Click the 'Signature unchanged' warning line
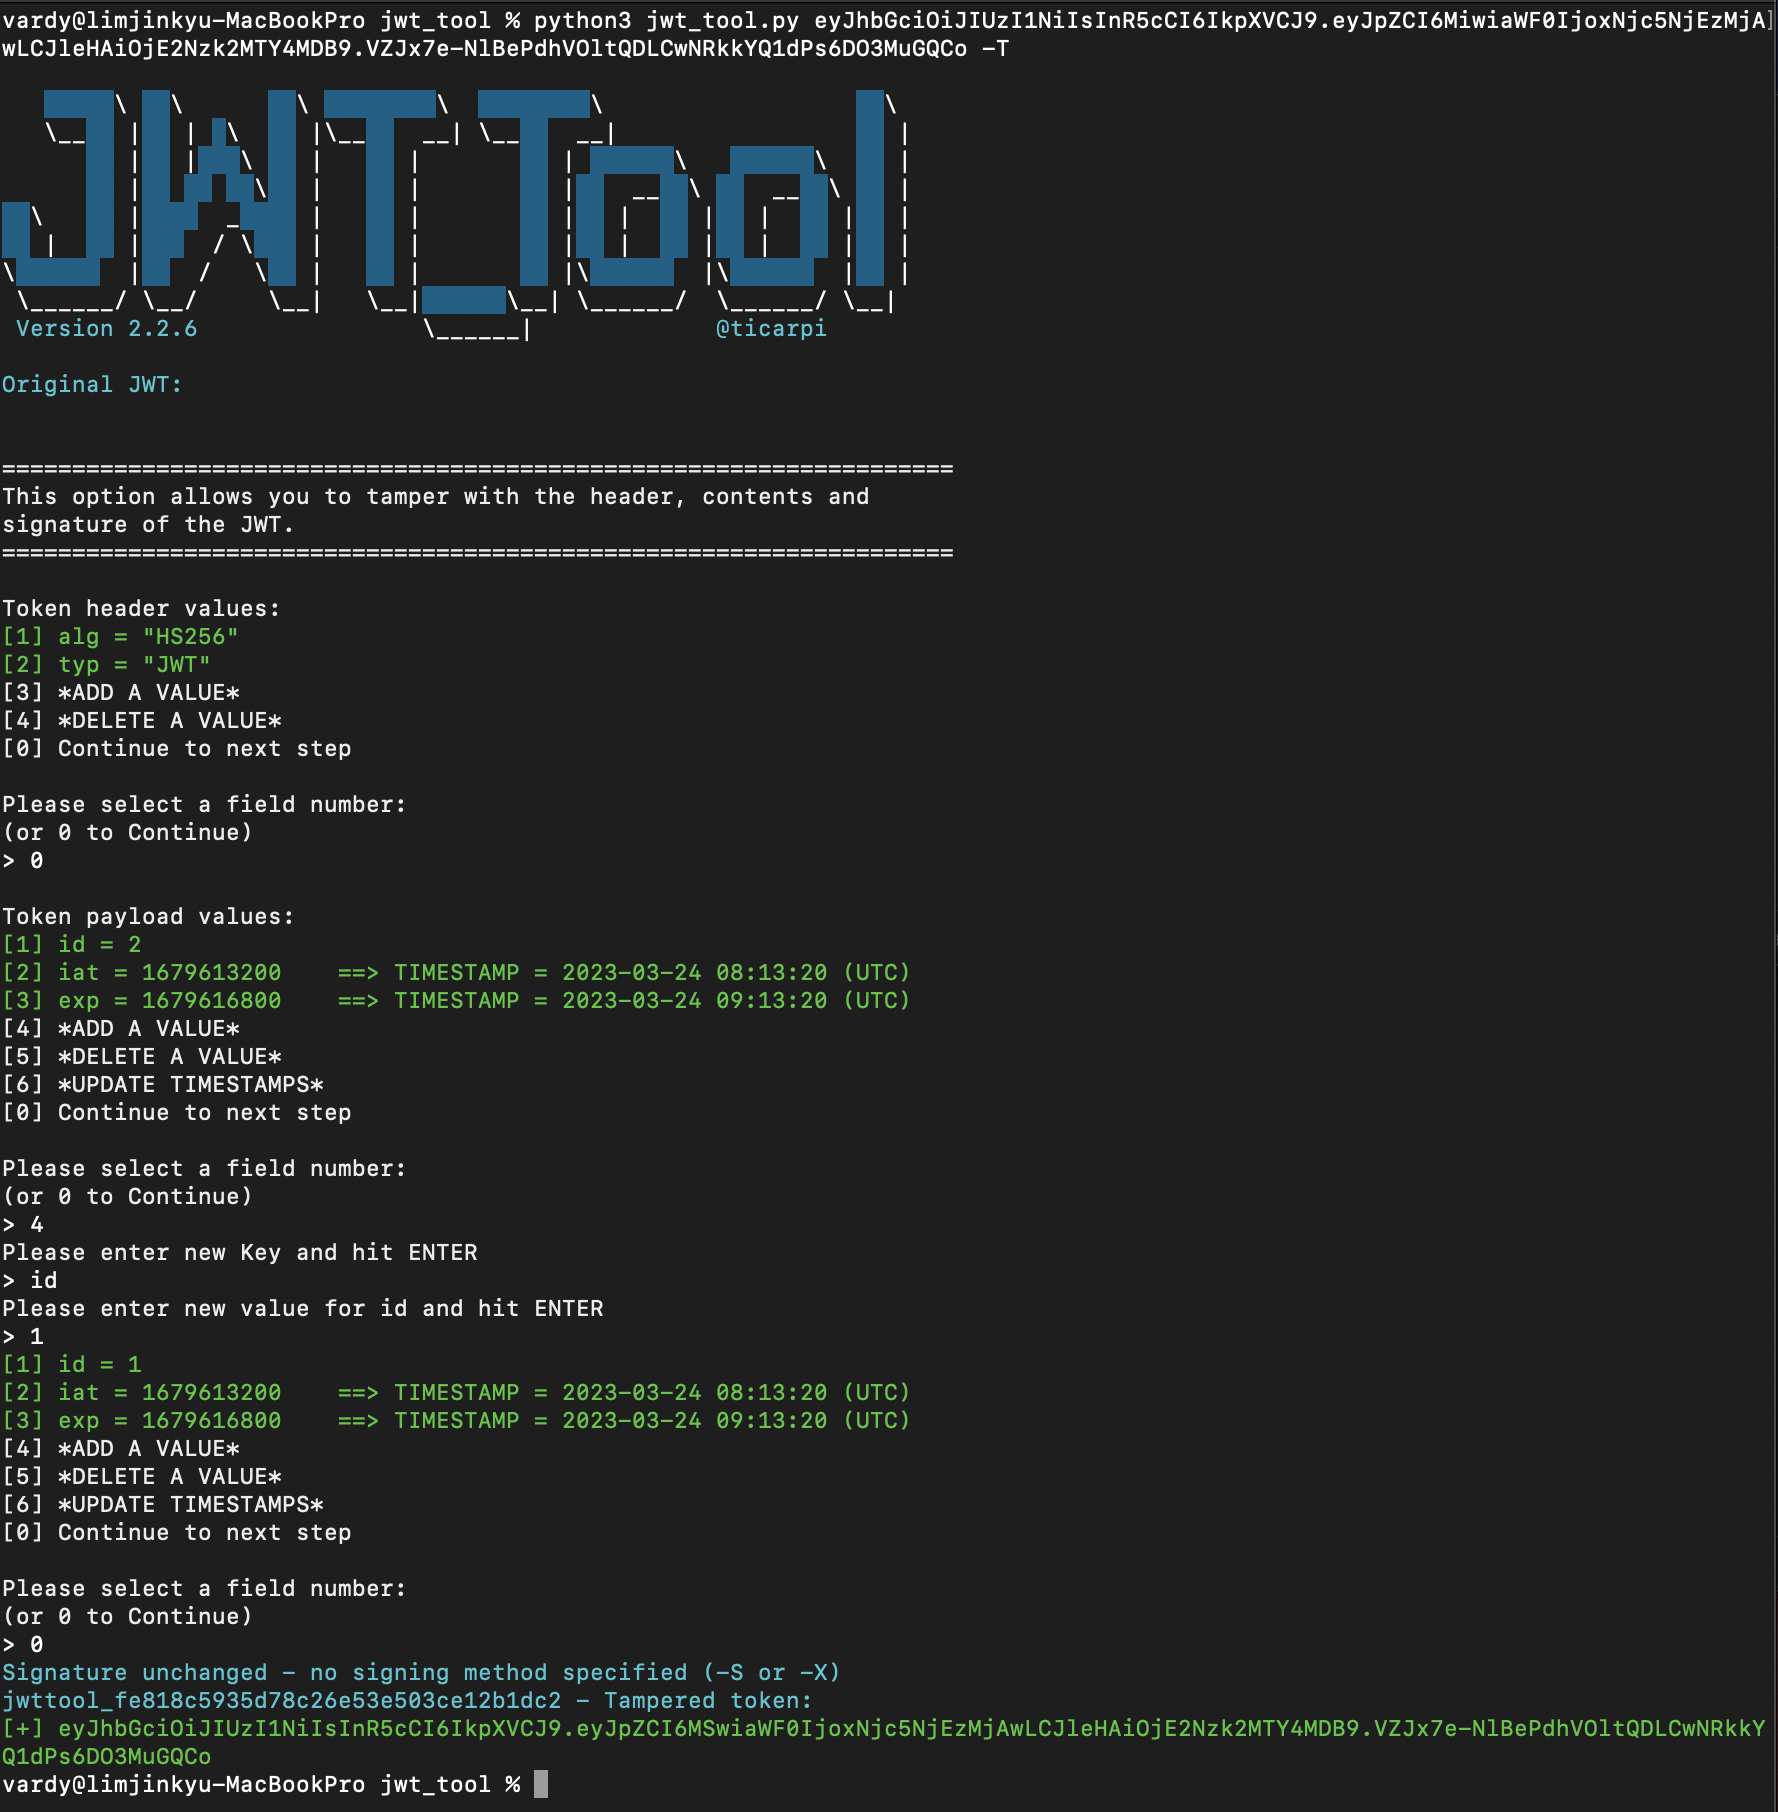The height and width of the screenshot is (1812, 1778). click(421, 1673)
